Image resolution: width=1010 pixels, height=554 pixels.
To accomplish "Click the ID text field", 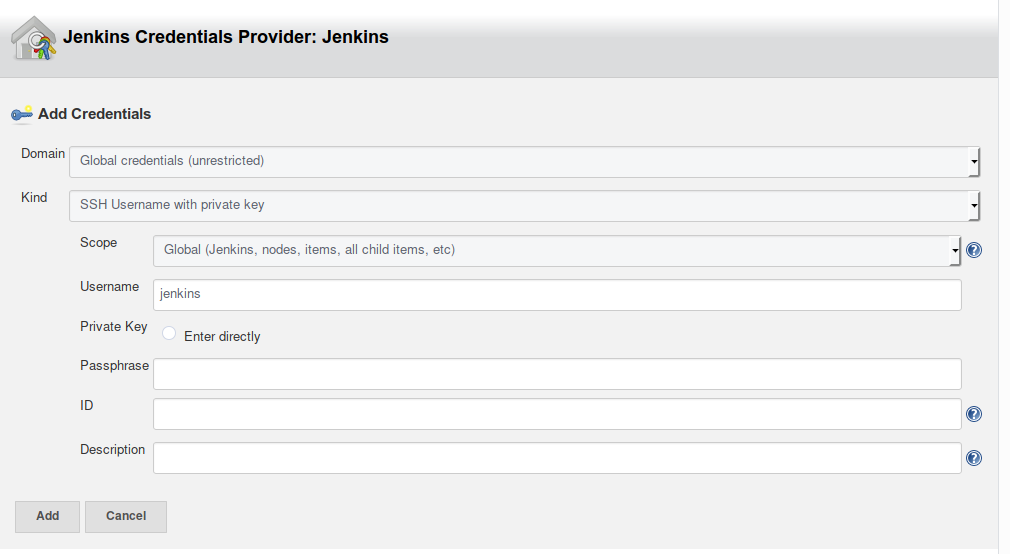I will (557, 414).
